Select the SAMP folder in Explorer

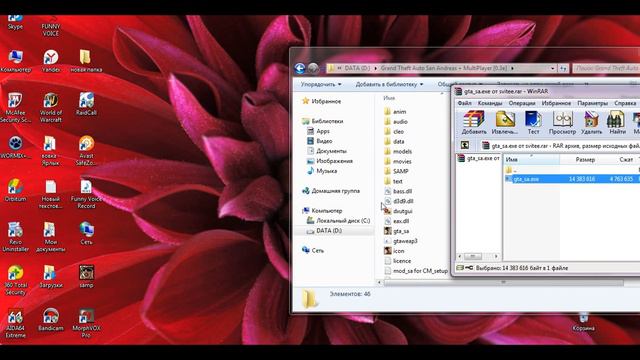[396, 171]
